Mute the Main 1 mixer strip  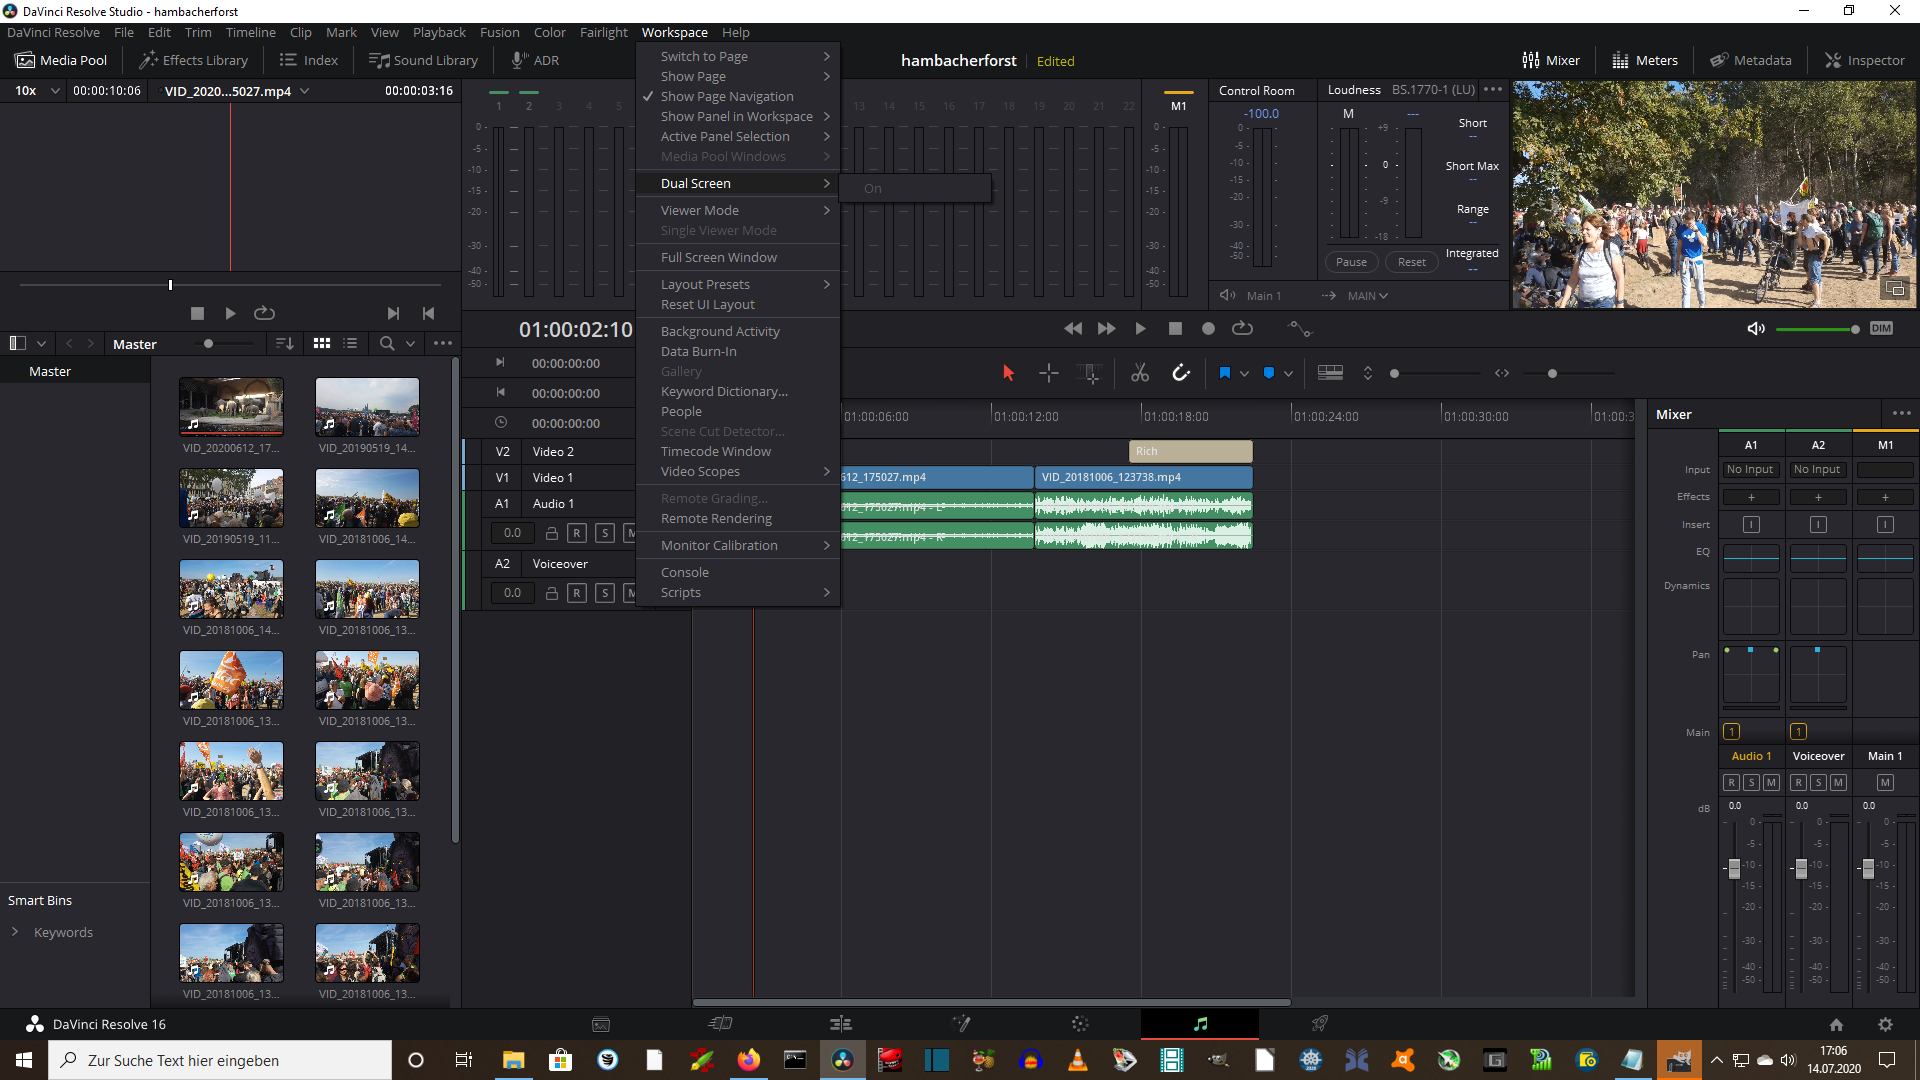click(1885, 782)
